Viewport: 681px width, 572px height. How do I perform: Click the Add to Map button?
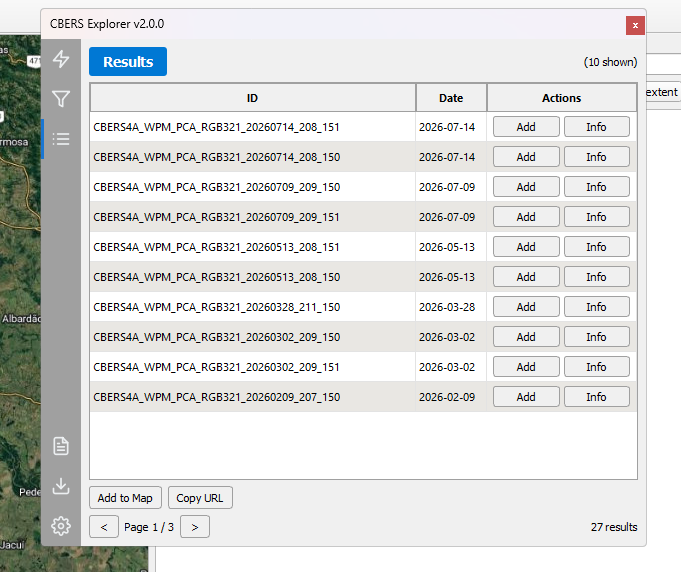click(125, 498)
